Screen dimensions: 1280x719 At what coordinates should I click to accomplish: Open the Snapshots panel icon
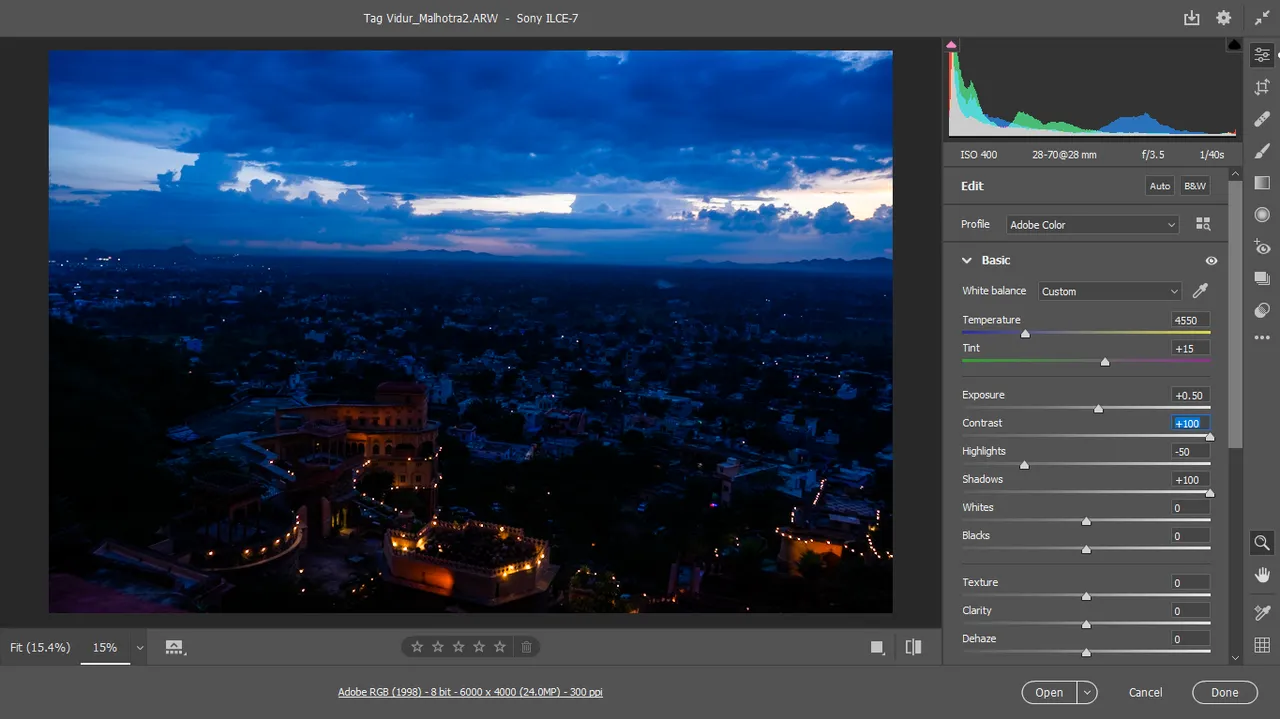(x=1262, y=279)
